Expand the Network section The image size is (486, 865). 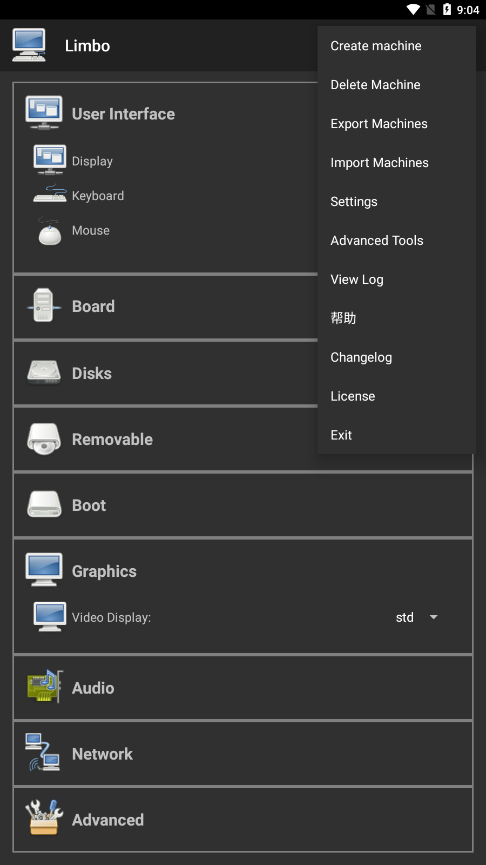[x=243, y=754]
